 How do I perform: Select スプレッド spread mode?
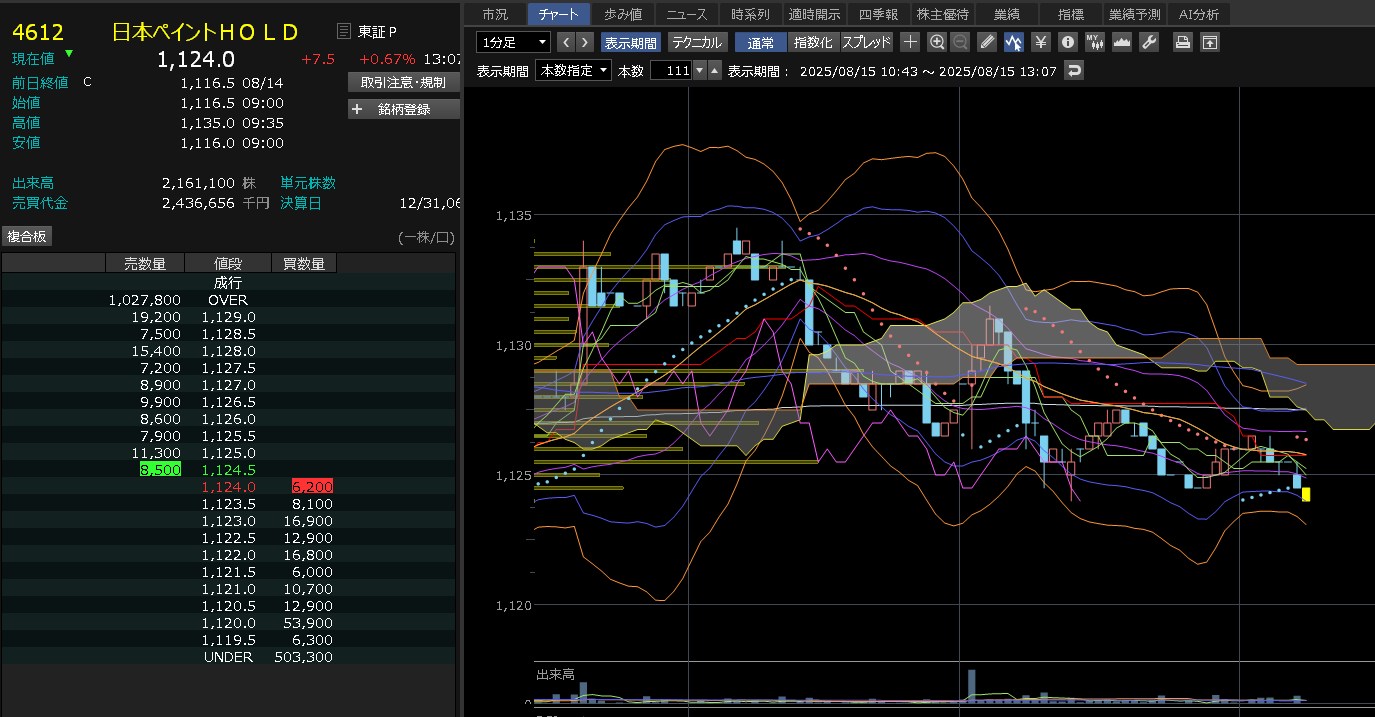pos(867,42)
